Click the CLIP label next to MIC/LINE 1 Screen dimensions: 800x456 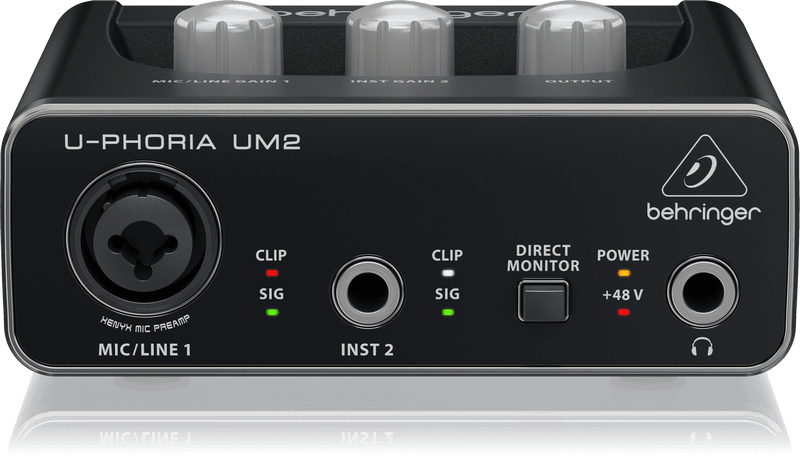tap(271, 255)
